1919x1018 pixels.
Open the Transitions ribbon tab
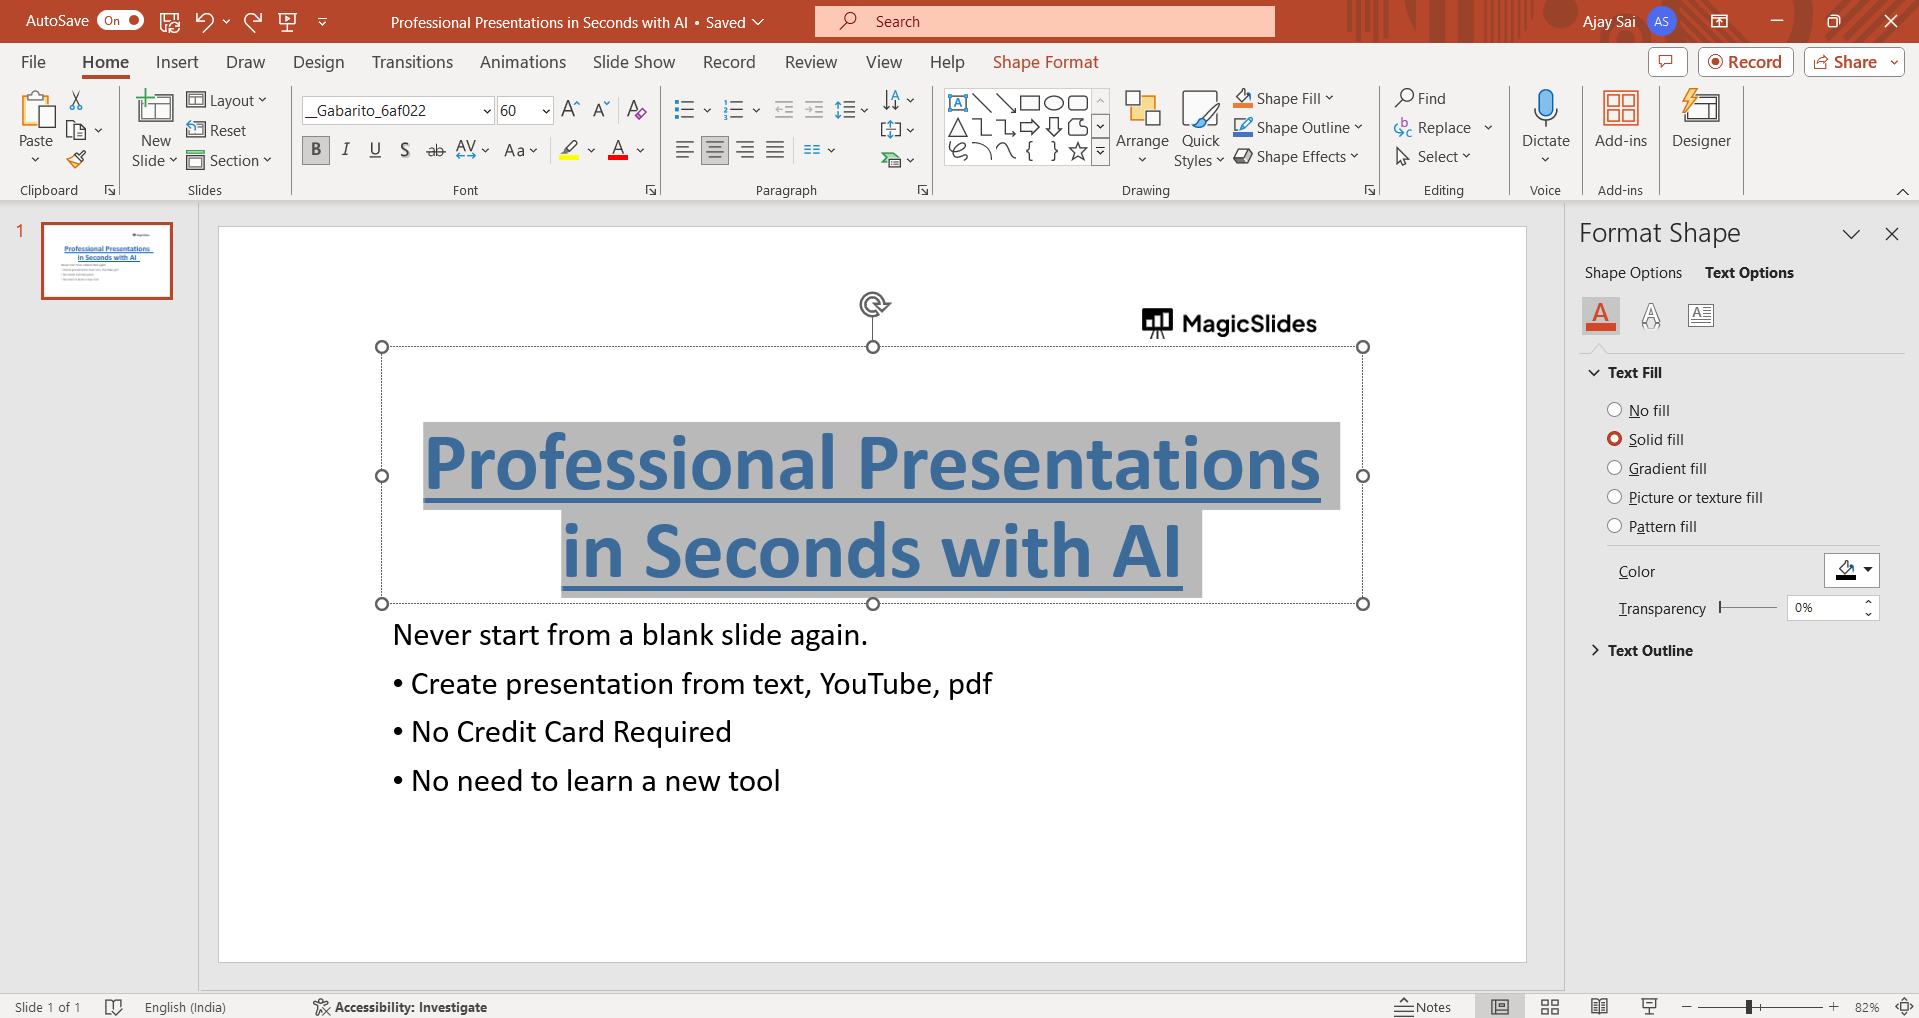tap(412, 62)
